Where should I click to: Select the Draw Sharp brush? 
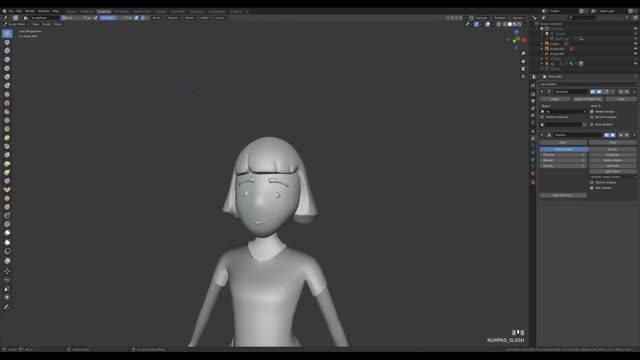coord(7,42)
